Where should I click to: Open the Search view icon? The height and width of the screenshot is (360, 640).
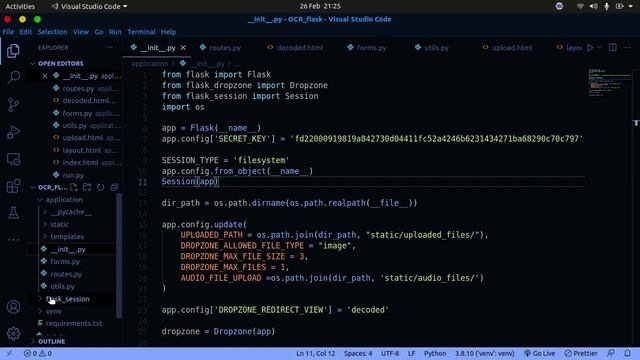coord(13,77)
